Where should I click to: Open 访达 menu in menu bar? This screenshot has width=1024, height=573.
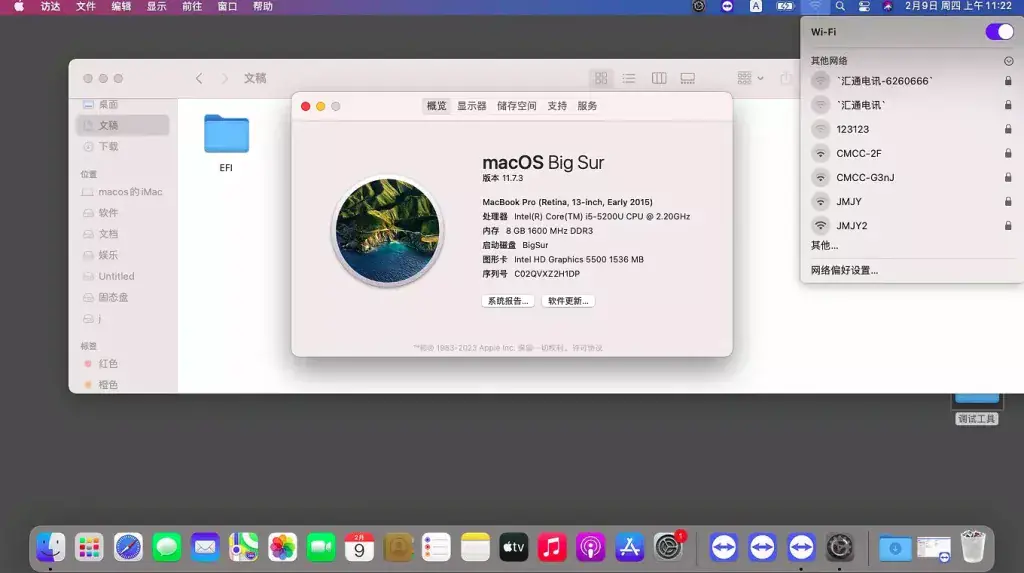(x=50, y=7)
